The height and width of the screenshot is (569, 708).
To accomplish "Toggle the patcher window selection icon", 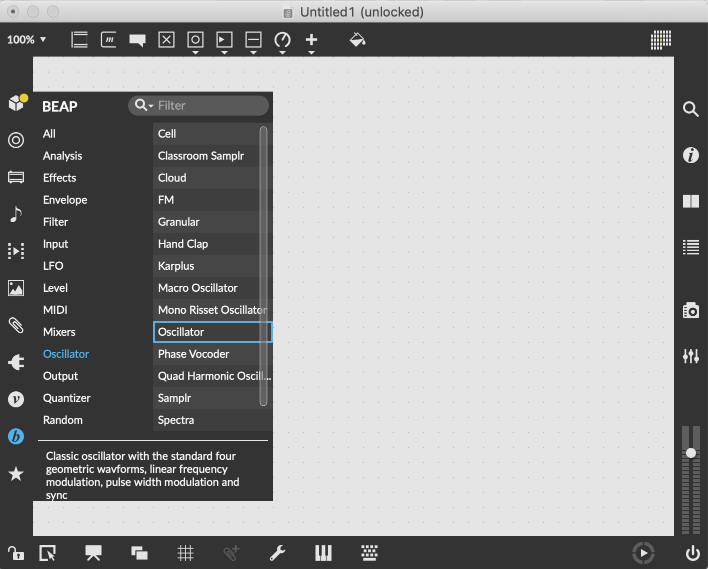I will [47, 553].
